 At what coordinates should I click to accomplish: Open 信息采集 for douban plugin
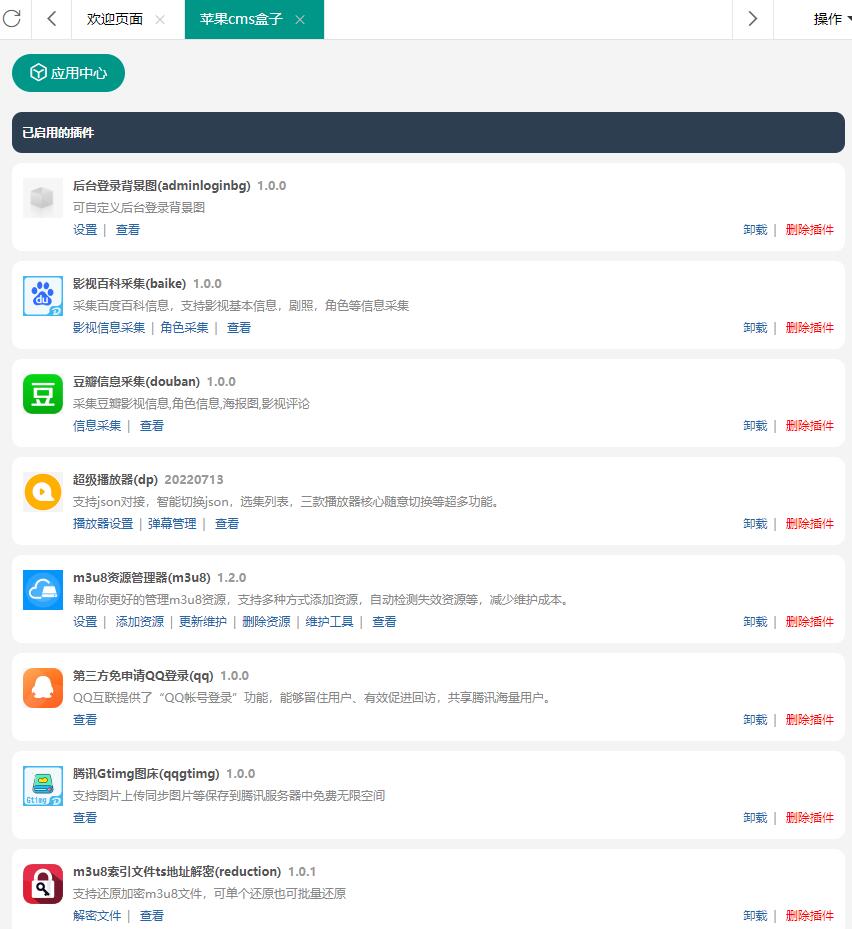point(97,426)
